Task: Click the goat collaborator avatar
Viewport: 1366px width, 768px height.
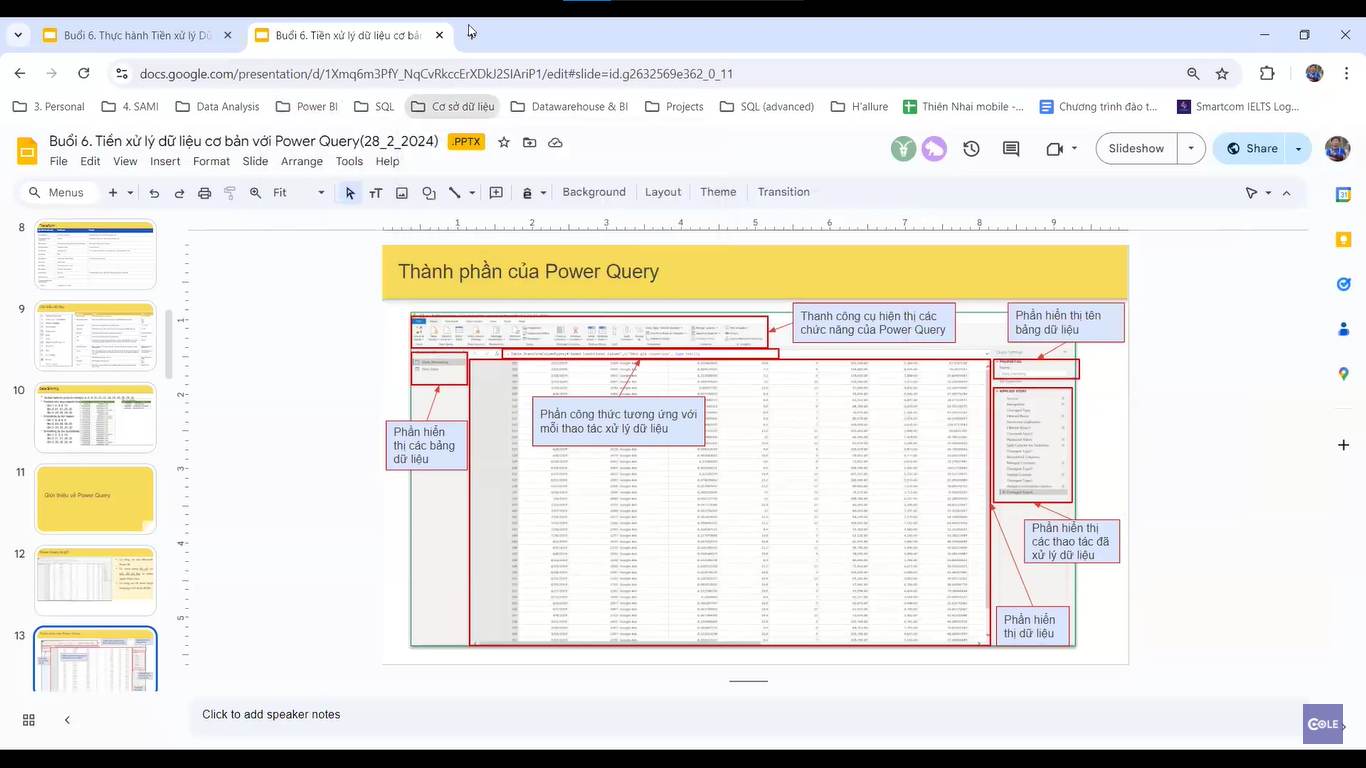Action: coord(904,149)
